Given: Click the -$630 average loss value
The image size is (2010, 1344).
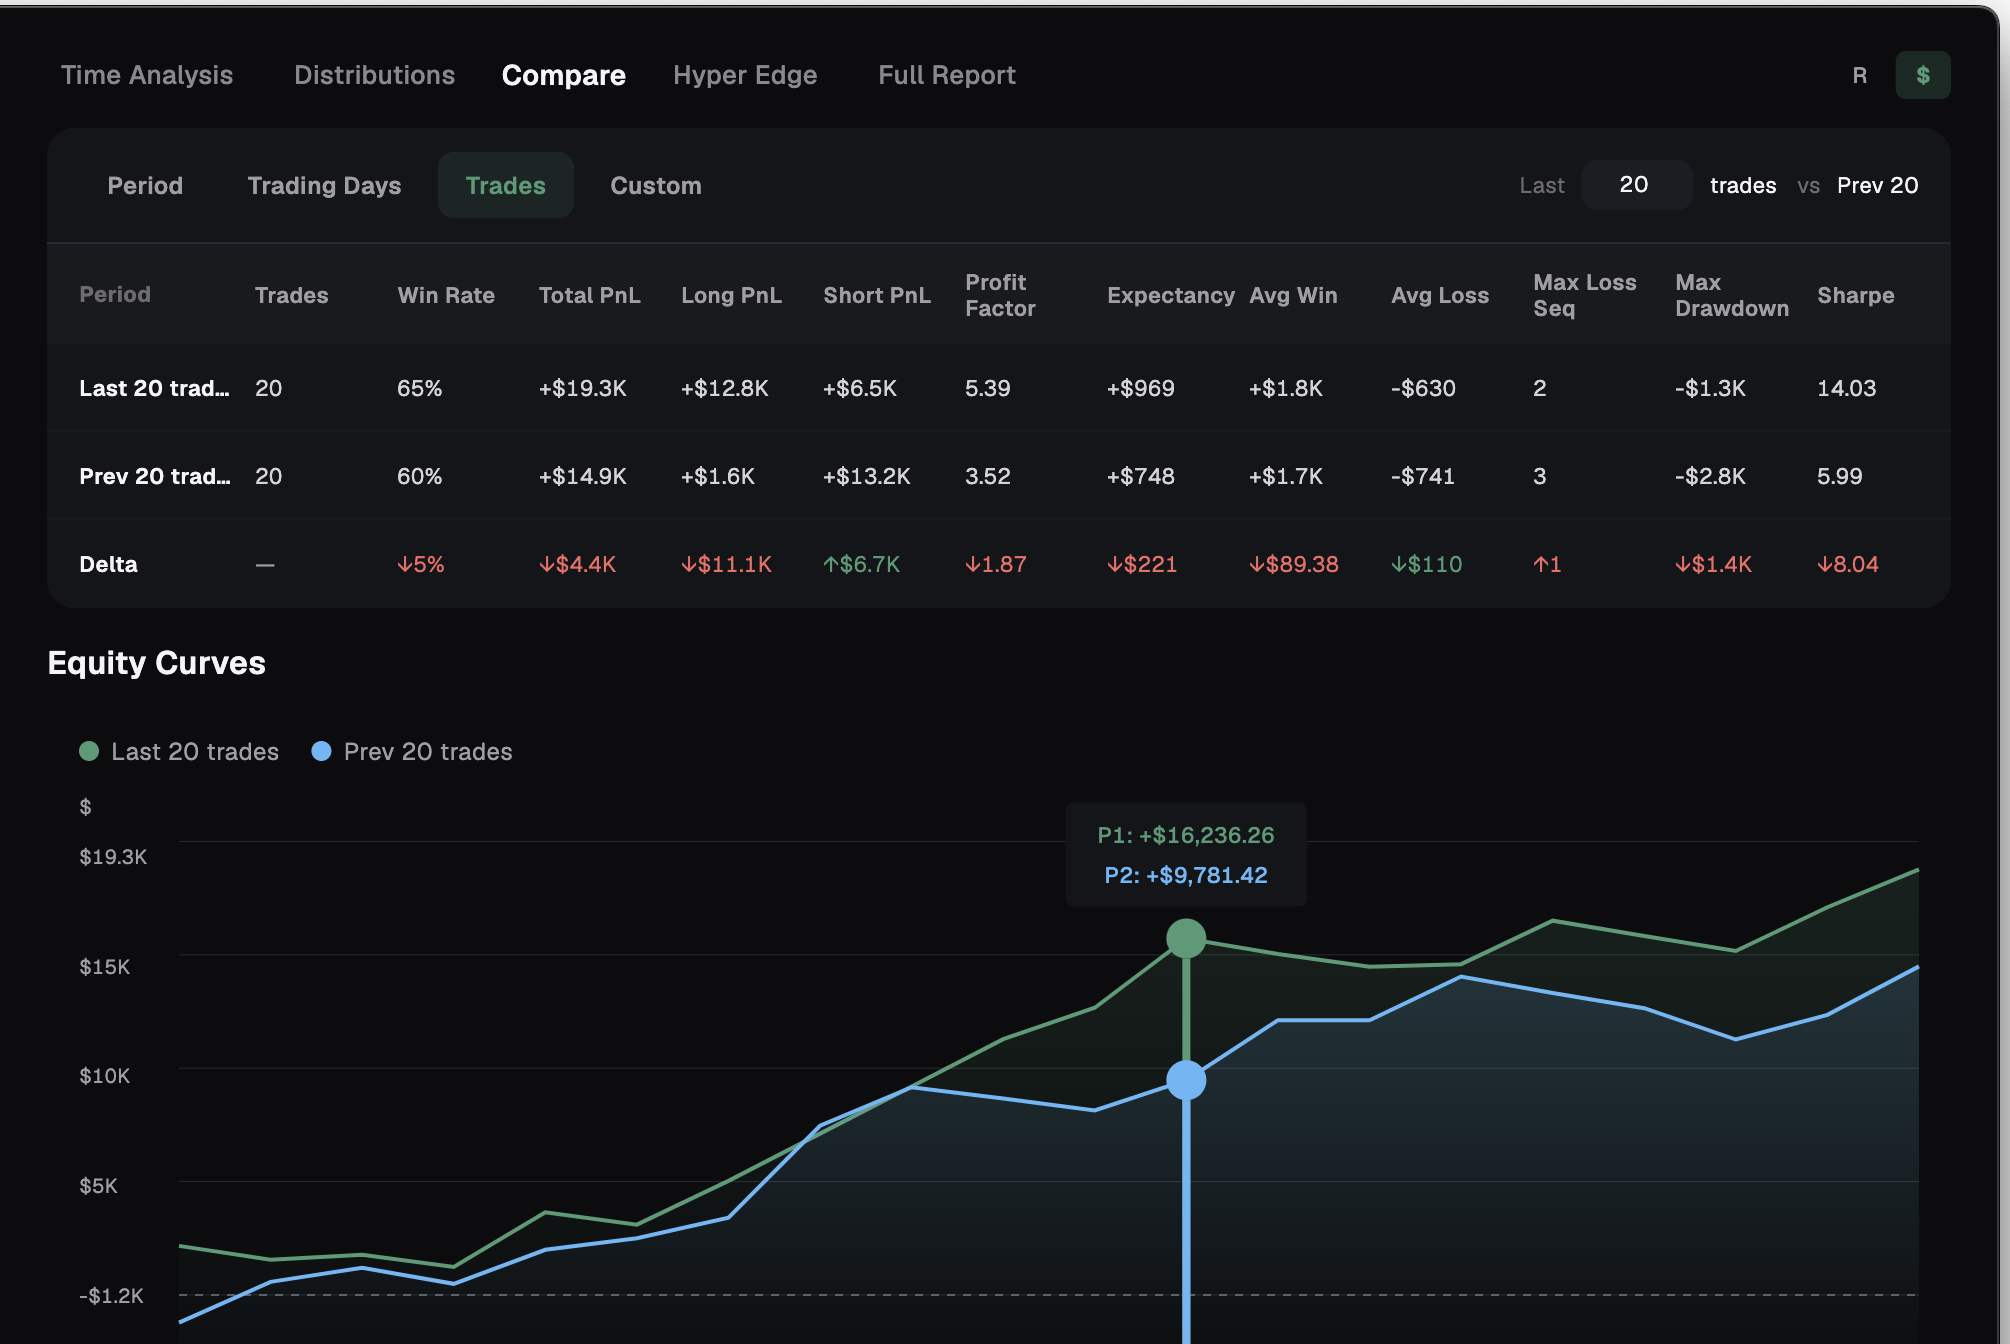Looking at the screenshot, I should click(1423, 388).
